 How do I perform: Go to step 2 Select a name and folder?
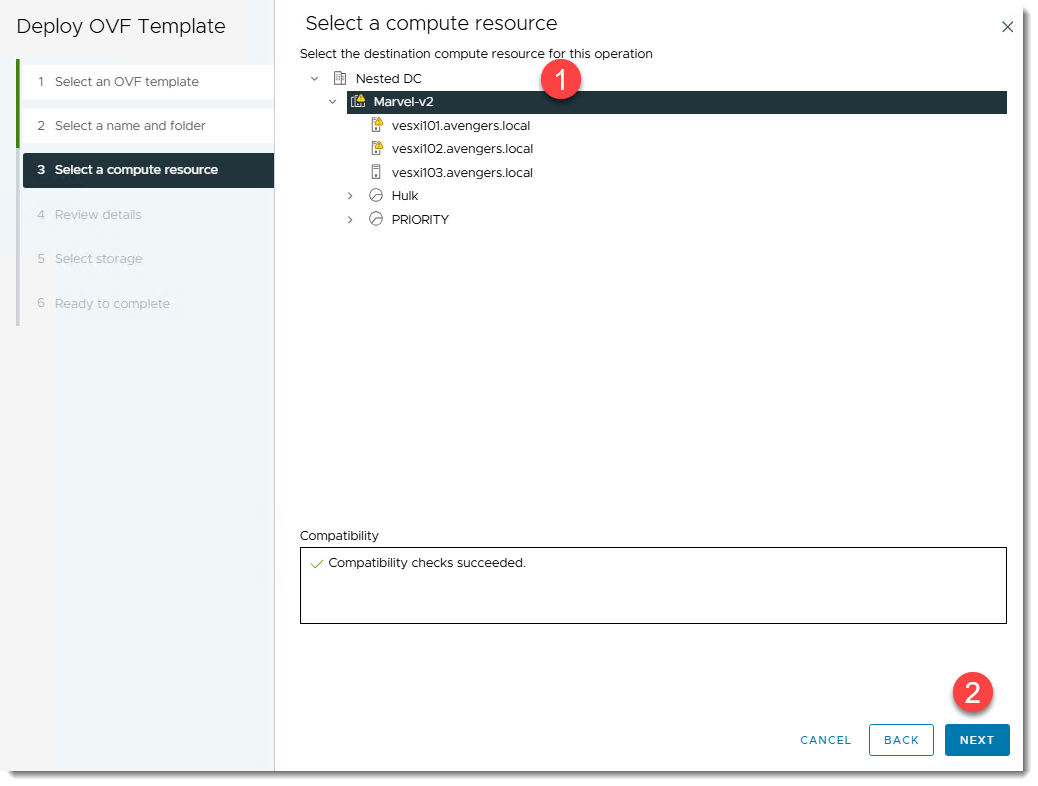pos(130,126)
